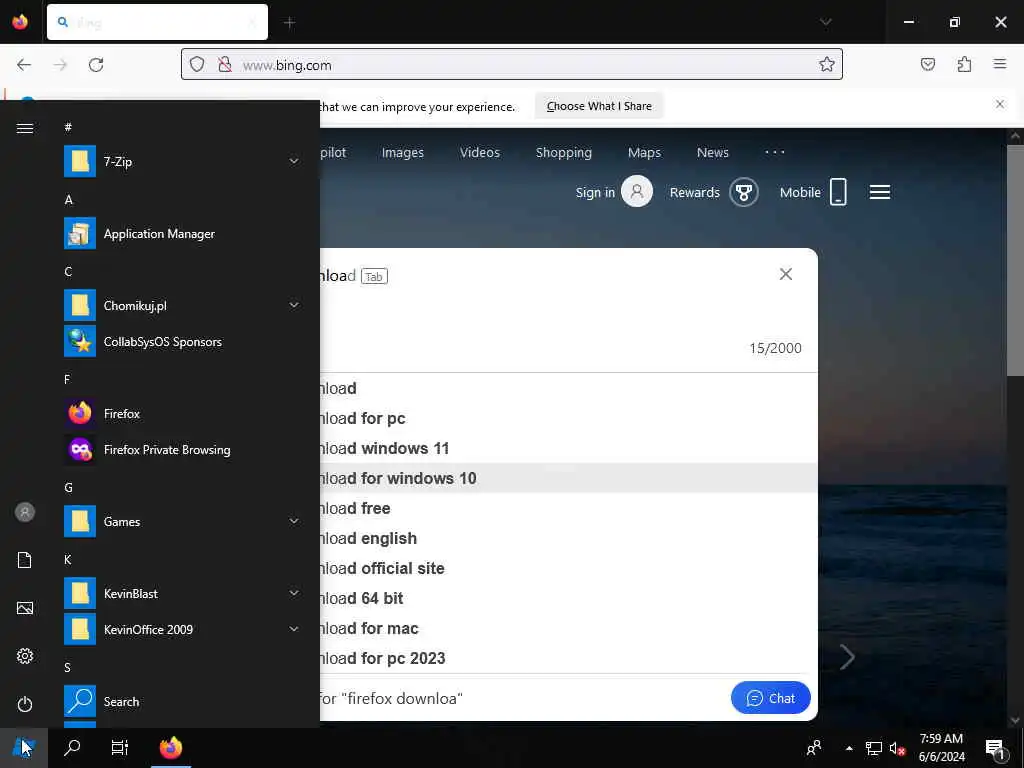Click Choose What I Share button
The image size is (1024, 768).
(599, 106)
